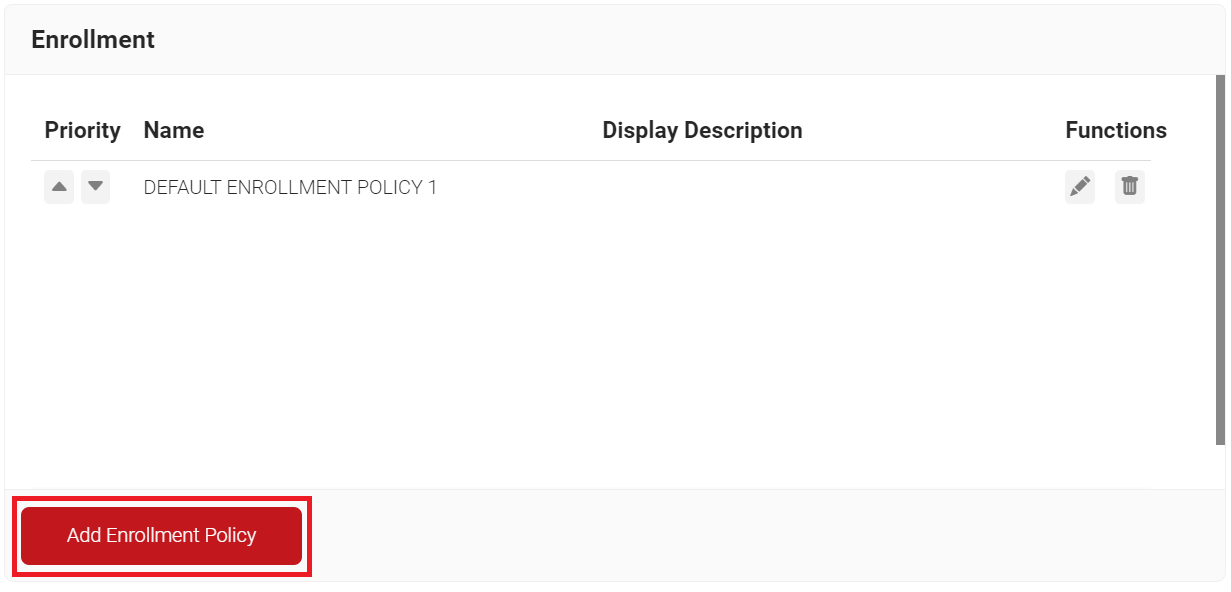Click the Functions column header
This screenshot has height=592, width=1231.
pos(1115,131)
